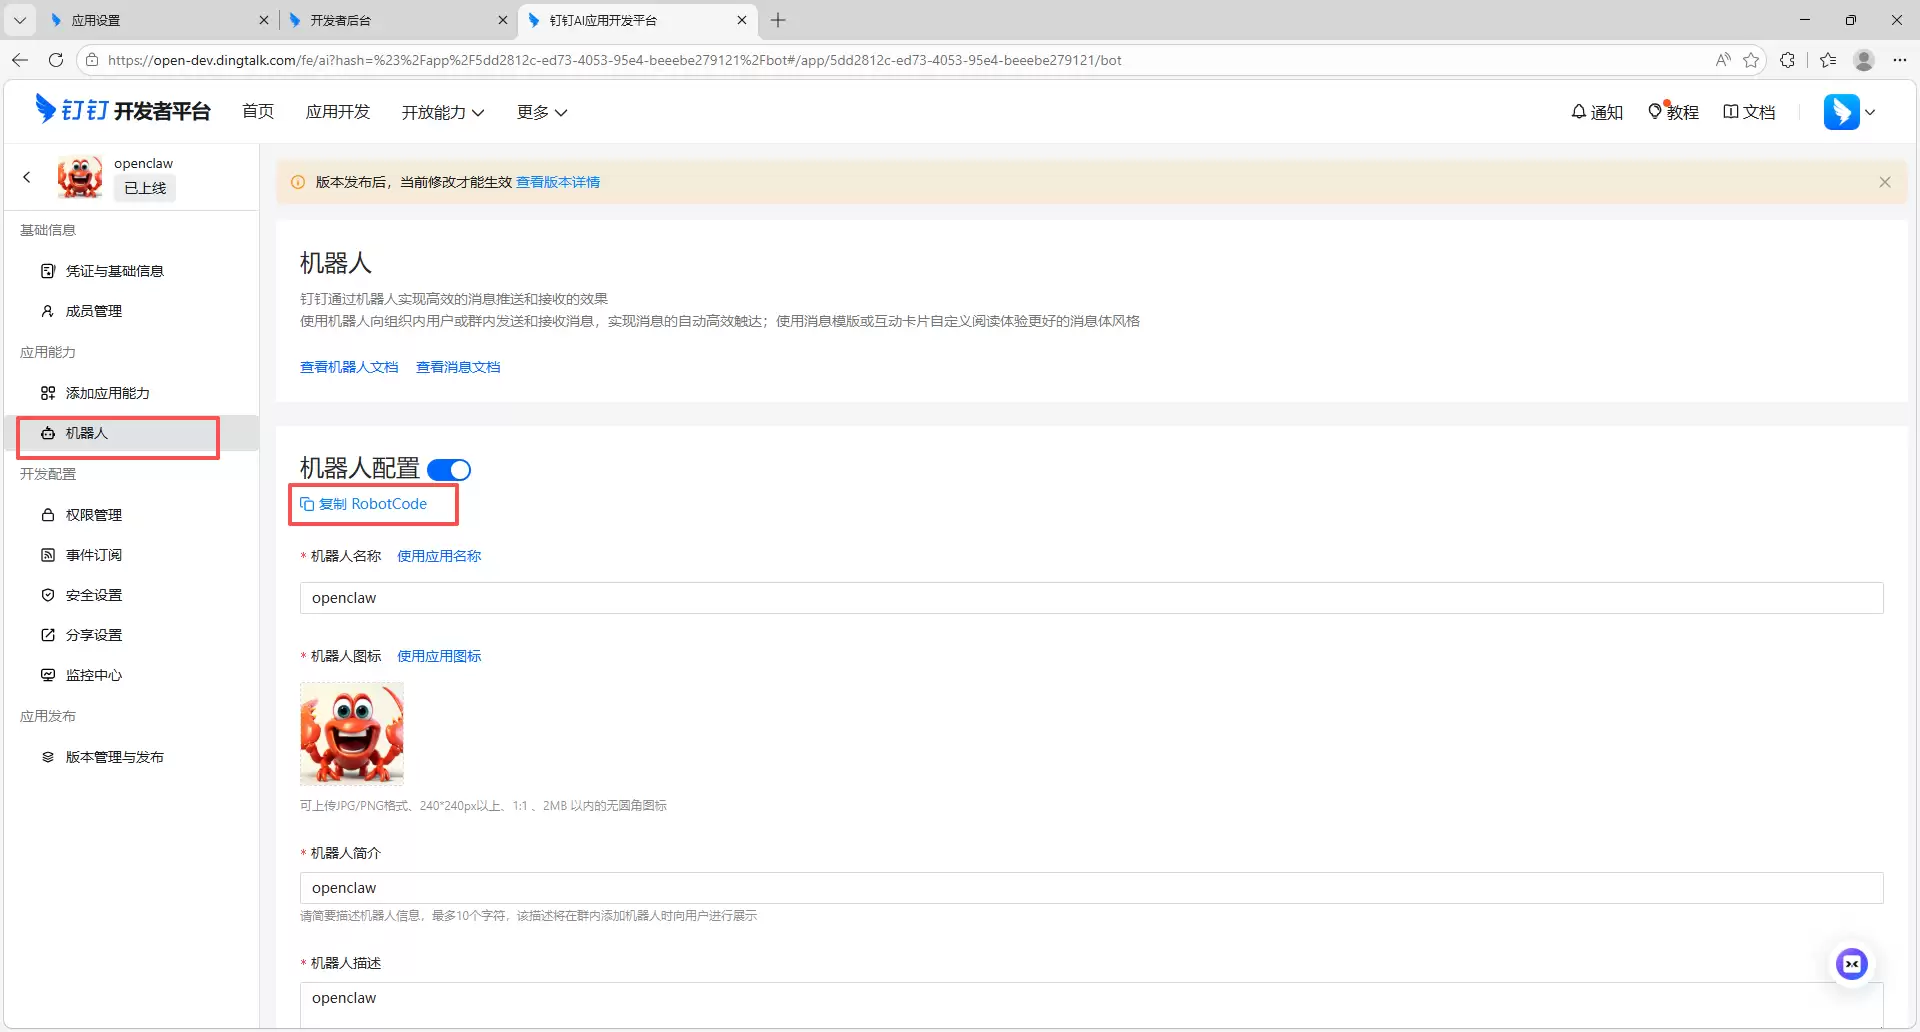Image resolution: width=1920 pixels, height=1032 pixels.
Task: Refresh the page in the browser
Action: pyautogui.click(x=56, y=60)
